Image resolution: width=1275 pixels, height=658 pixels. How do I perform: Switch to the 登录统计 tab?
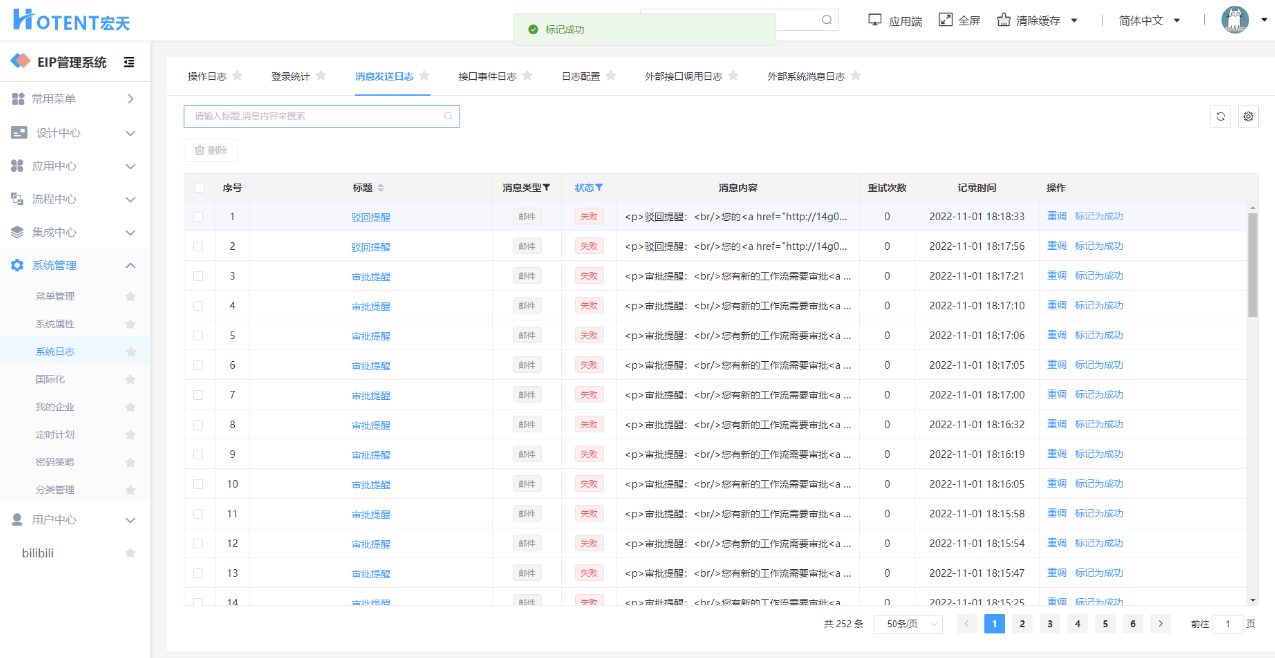290,76
